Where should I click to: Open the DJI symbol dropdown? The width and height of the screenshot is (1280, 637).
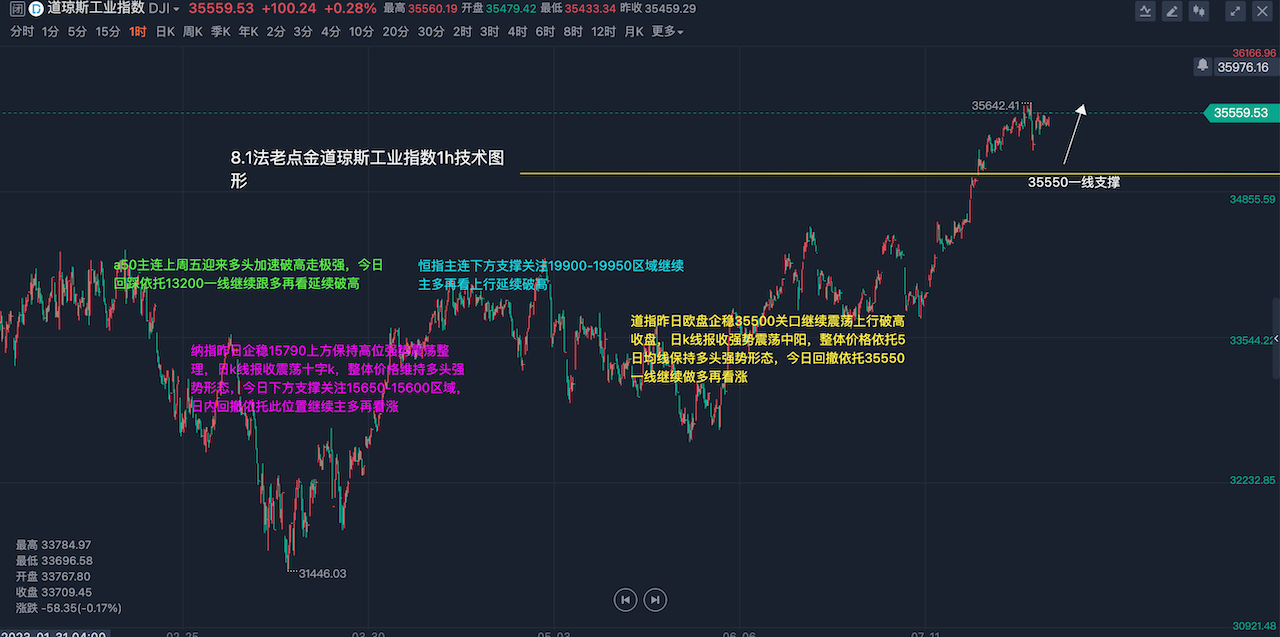(164, 9)
